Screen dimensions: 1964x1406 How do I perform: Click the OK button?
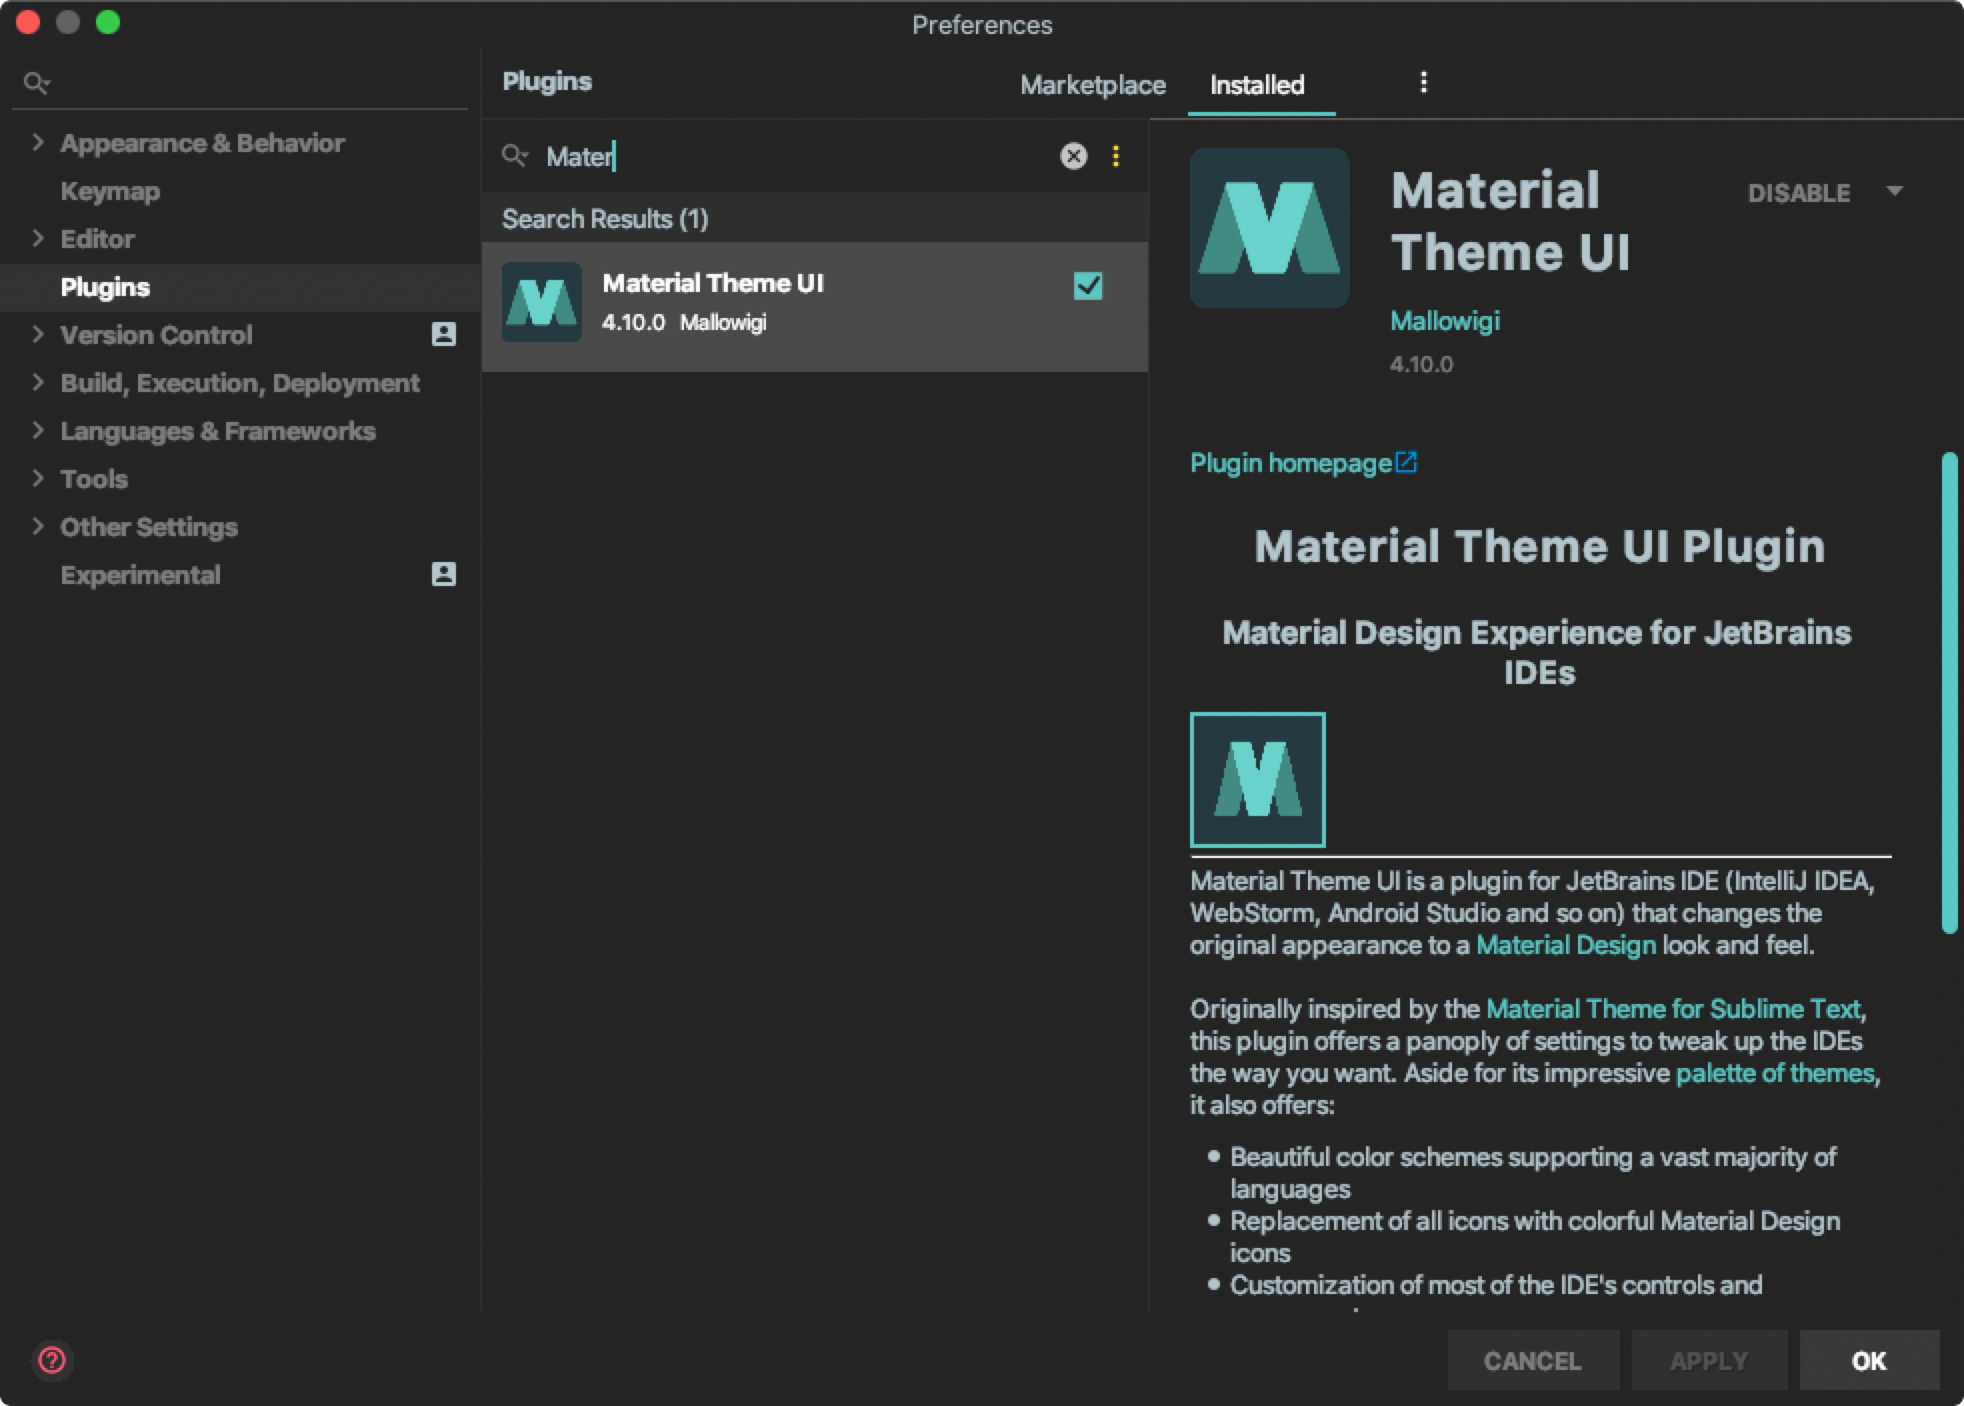(1869, 1360)
